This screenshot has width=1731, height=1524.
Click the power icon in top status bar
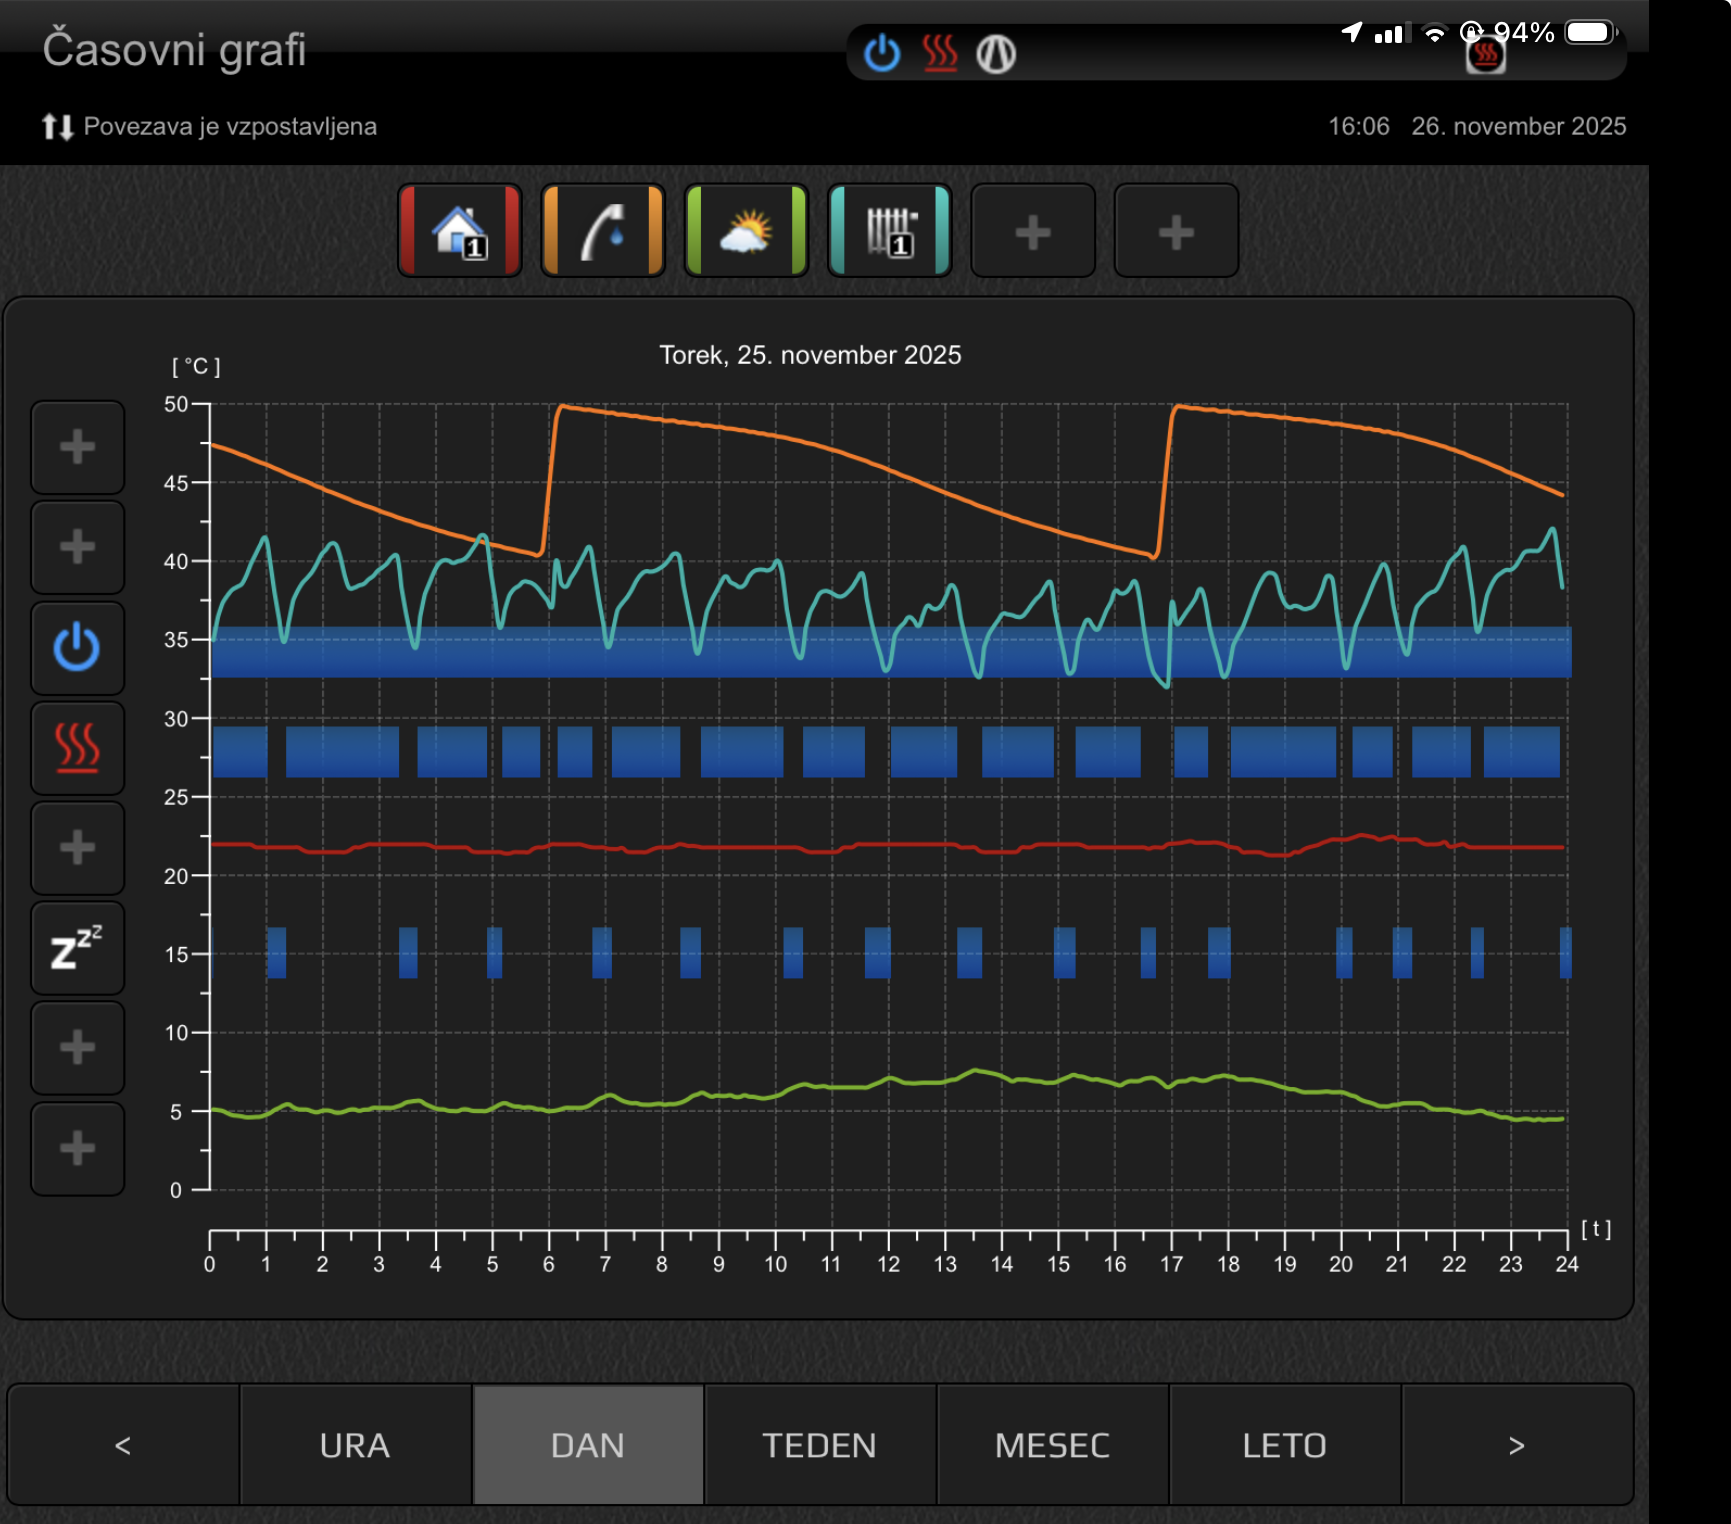point(882,54)
